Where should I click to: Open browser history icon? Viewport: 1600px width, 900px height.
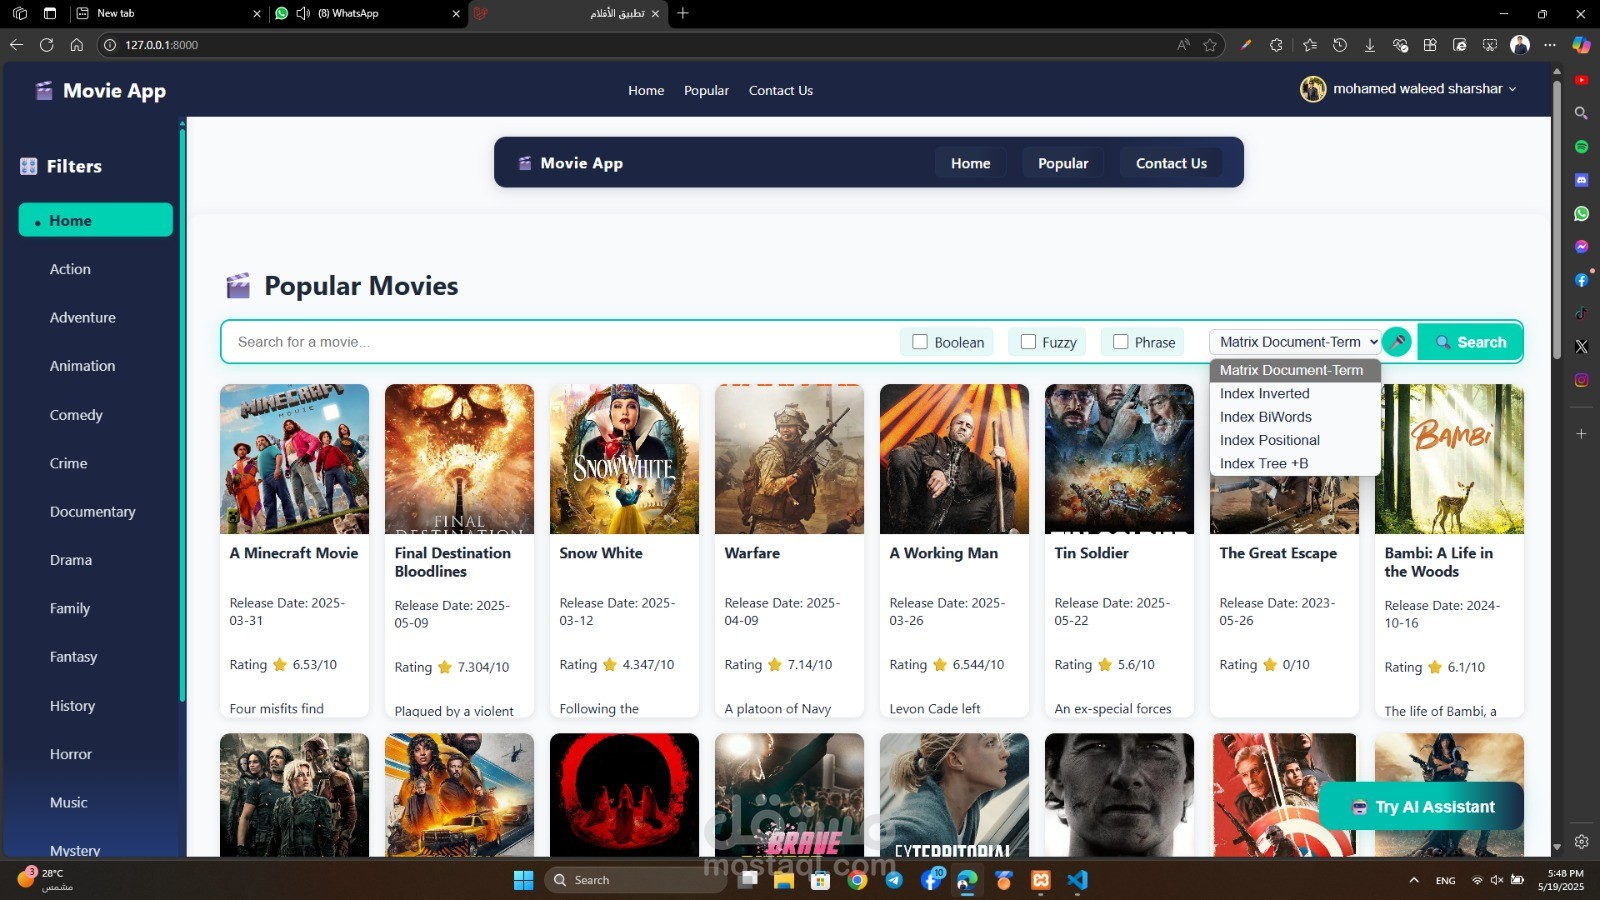point(1340,45)
